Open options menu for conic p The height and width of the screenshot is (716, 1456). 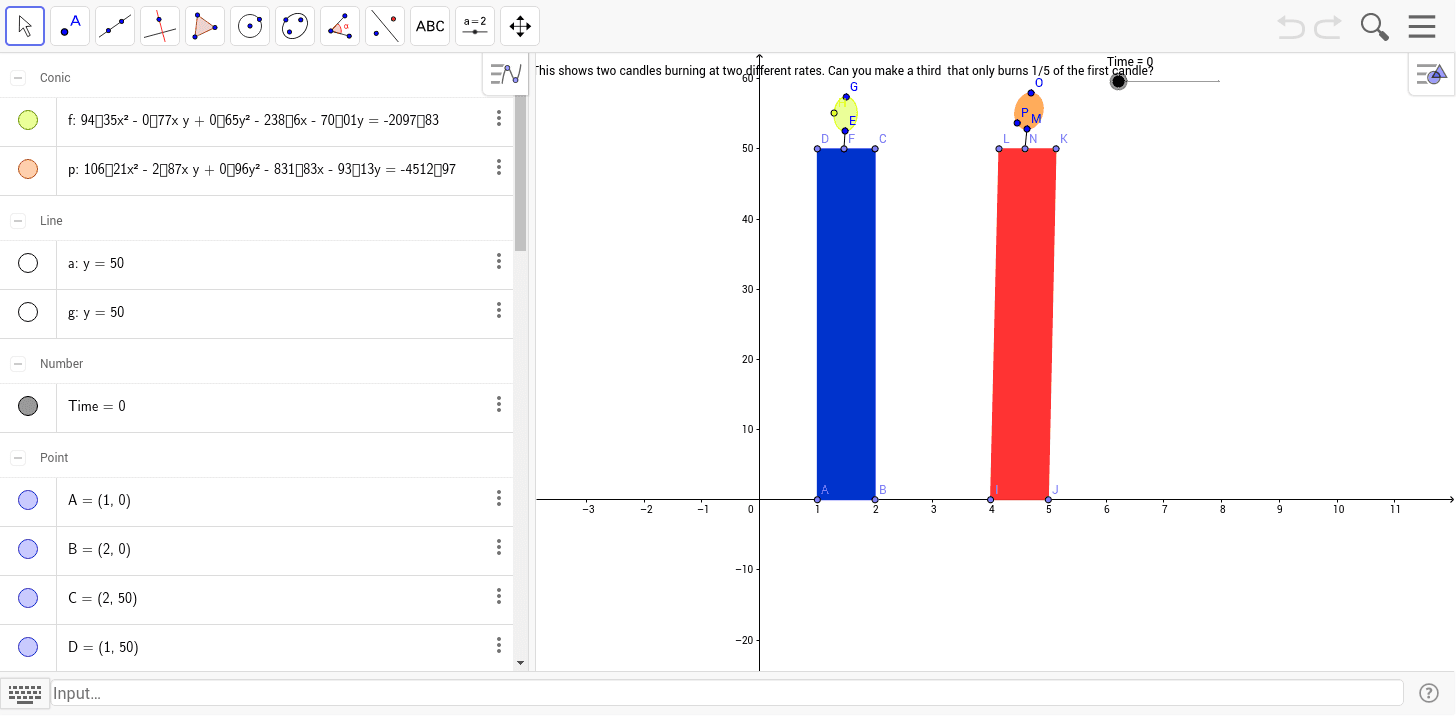(499, 168)
